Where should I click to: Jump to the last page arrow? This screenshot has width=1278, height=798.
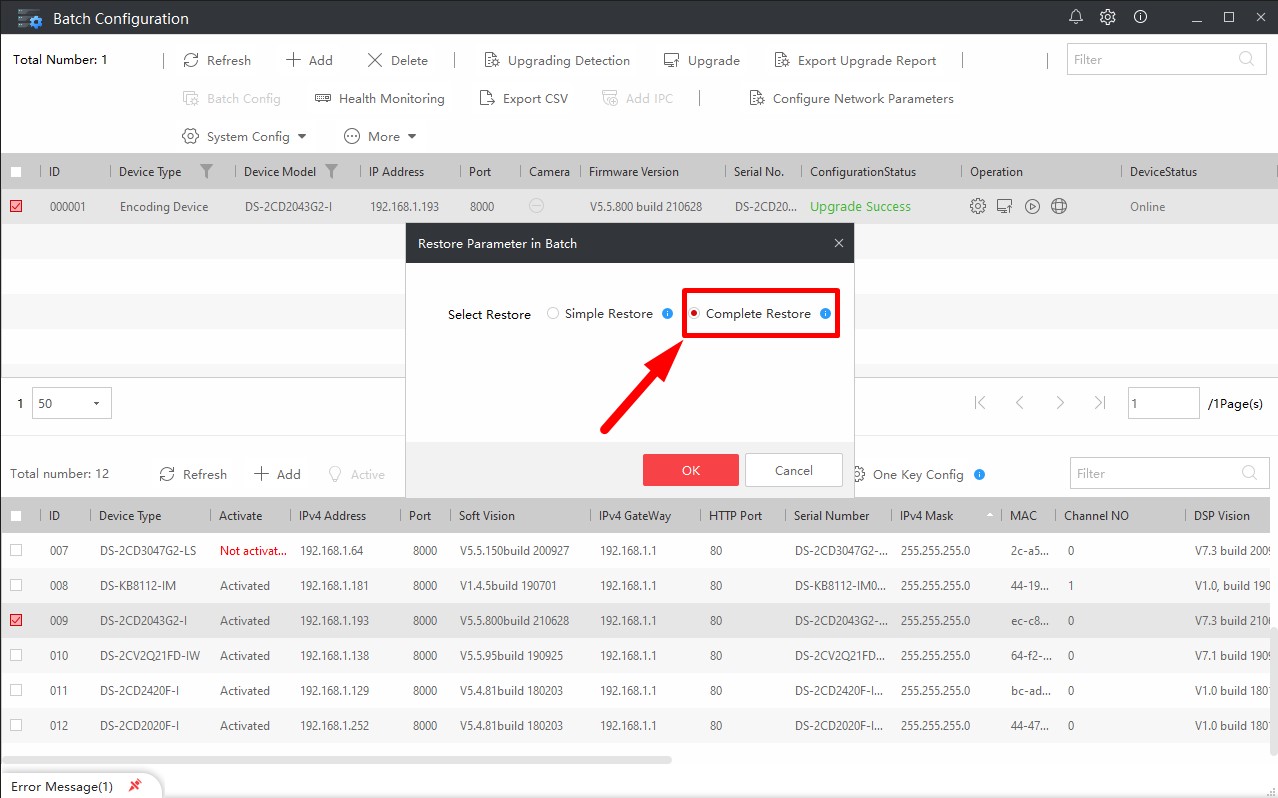[1100, 403]
